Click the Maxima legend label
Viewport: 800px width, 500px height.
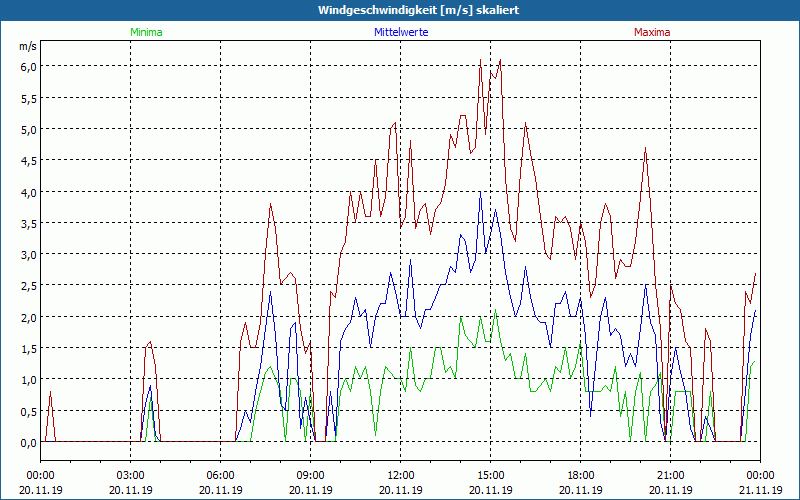point(651,32)
